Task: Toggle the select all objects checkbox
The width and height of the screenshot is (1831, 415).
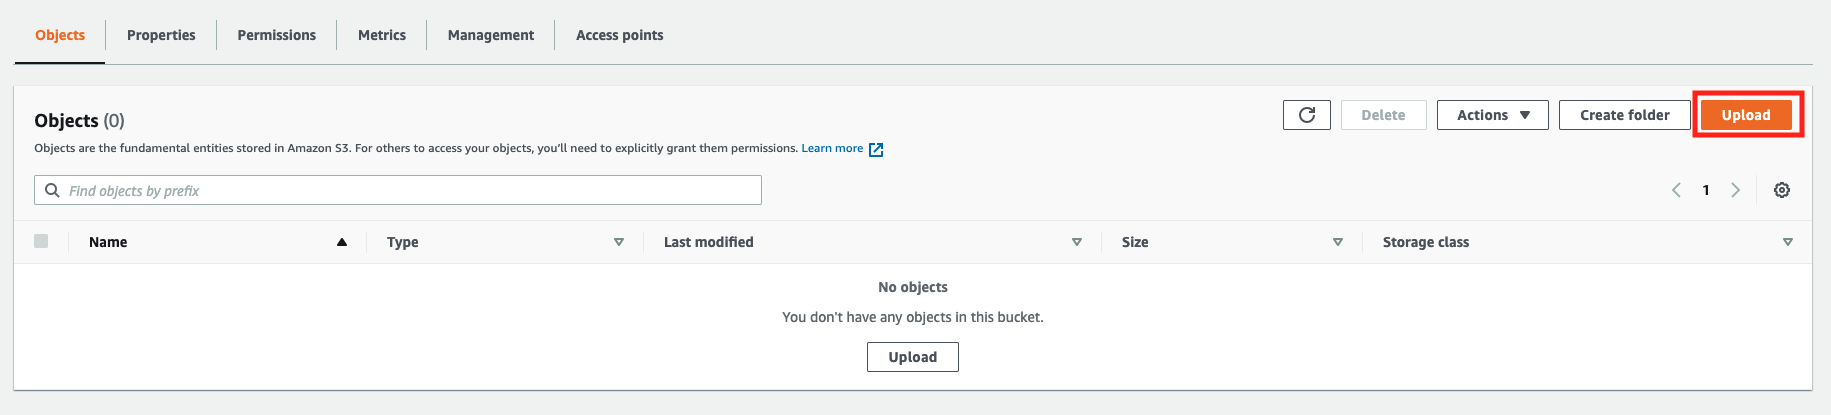Action: point(41,241)
